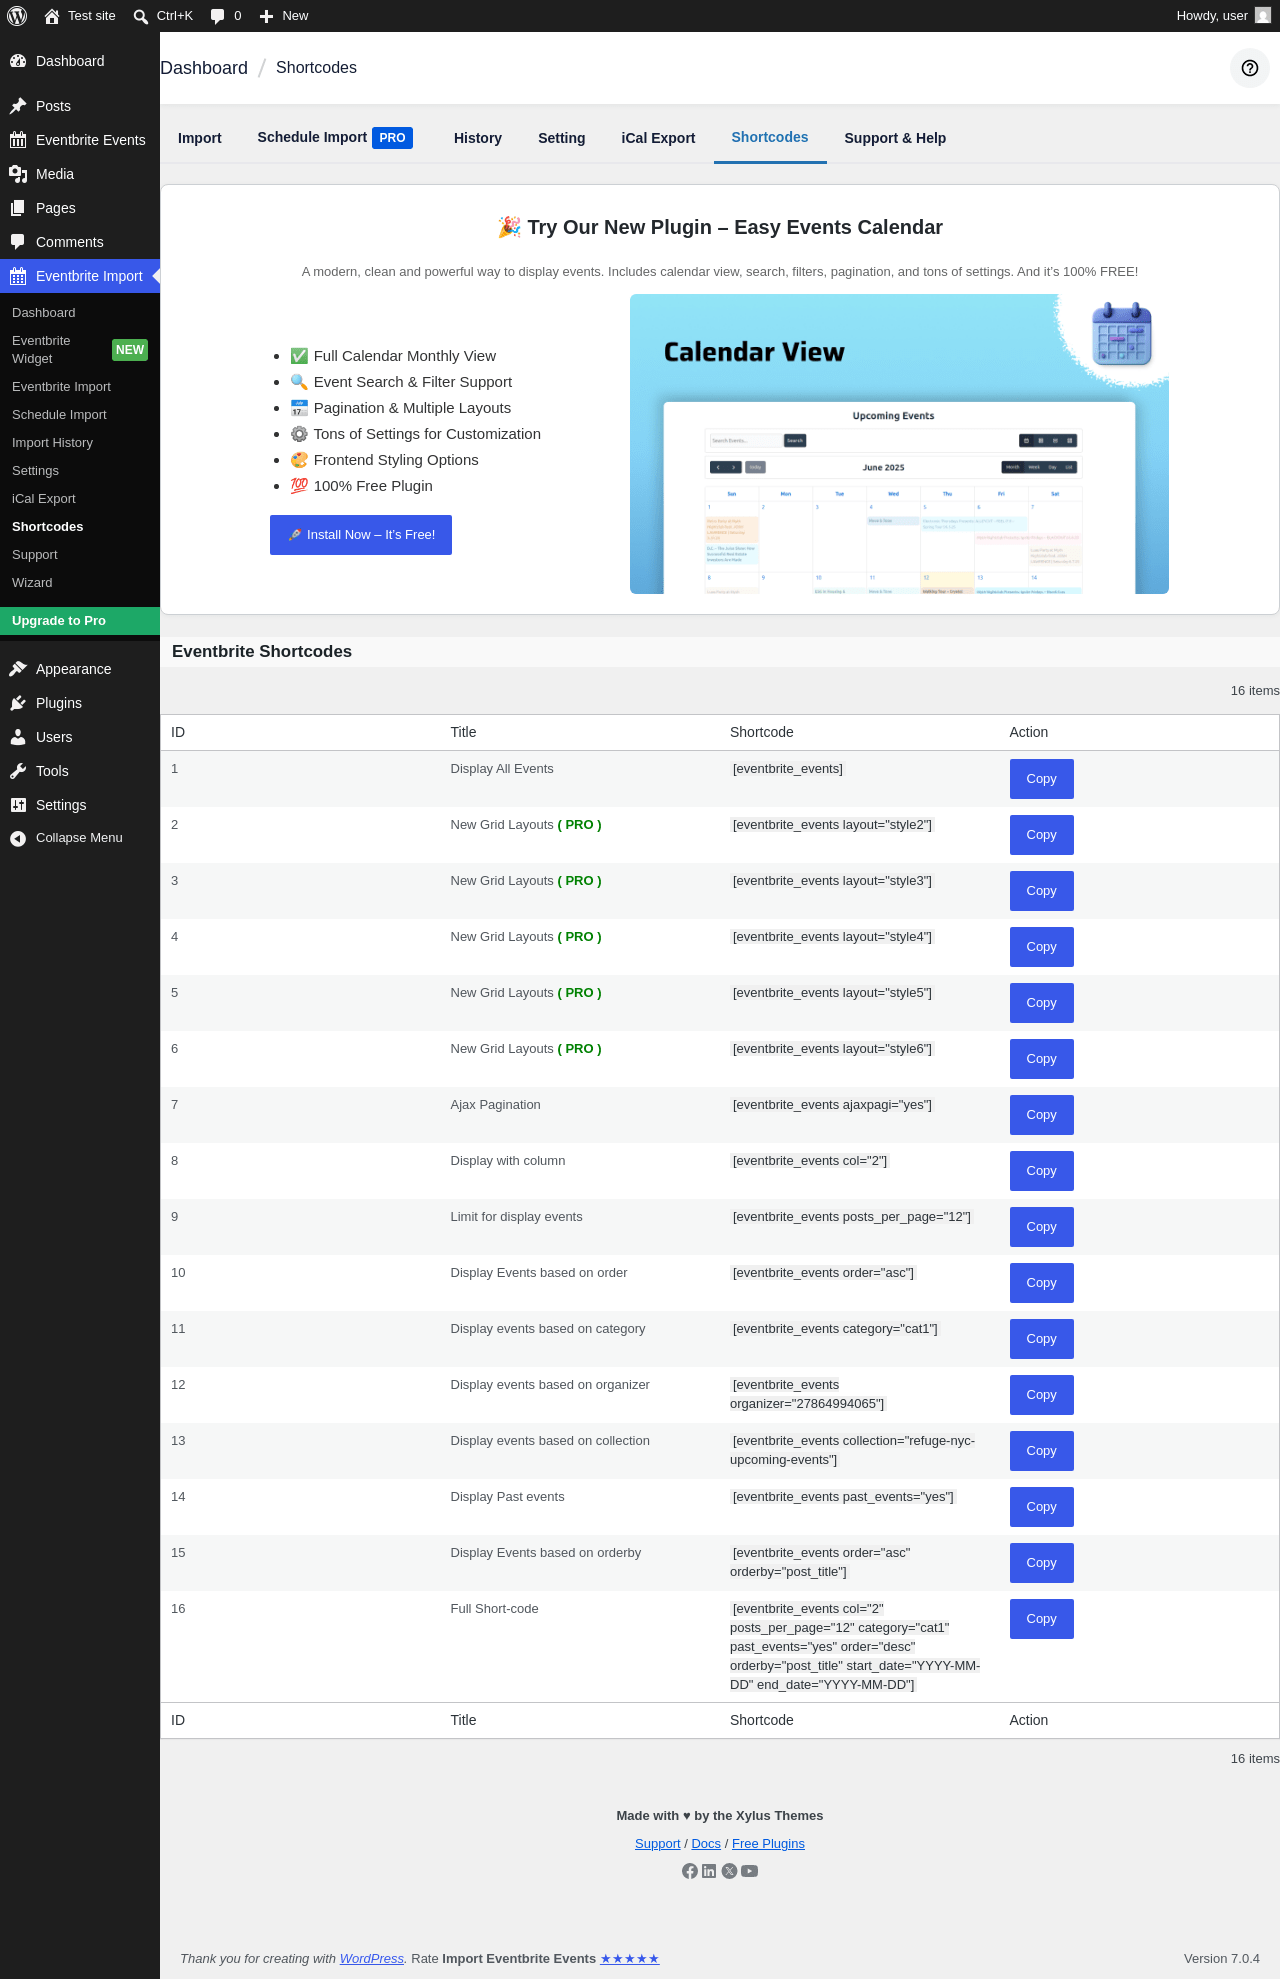Viewport: 1280px width, 1979px height.
Task: Click the Posts pushpin icon
Action: tap(18, 106)
